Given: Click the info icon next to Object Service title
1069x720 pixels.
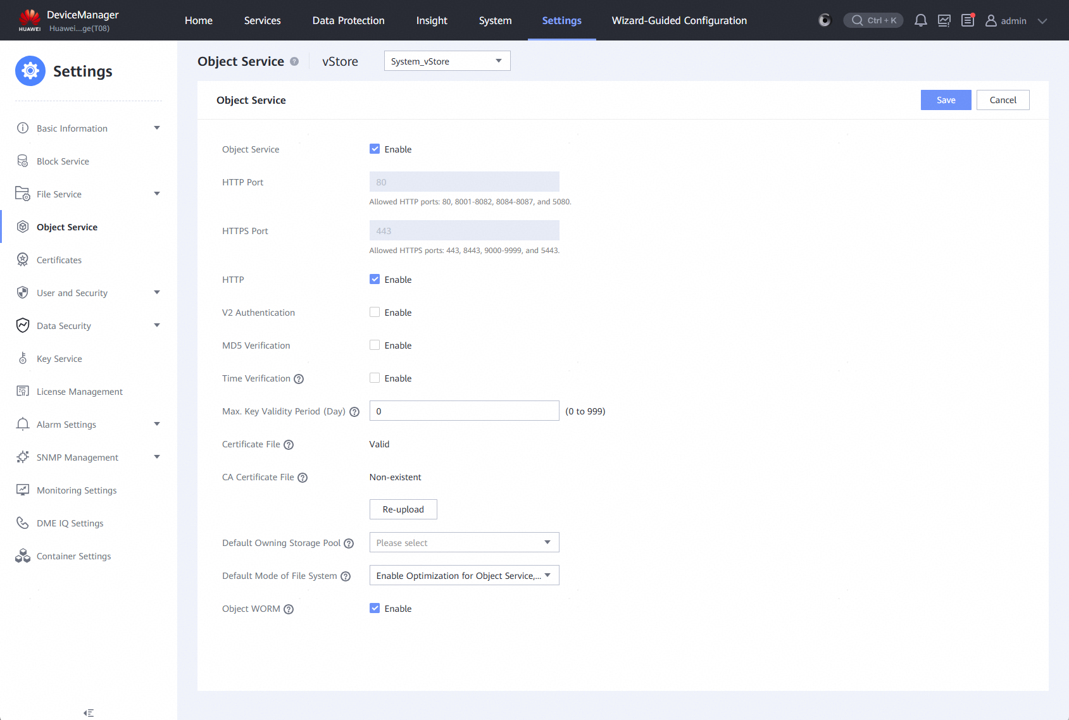Looking at the screenshot, I should pos(294,62).
